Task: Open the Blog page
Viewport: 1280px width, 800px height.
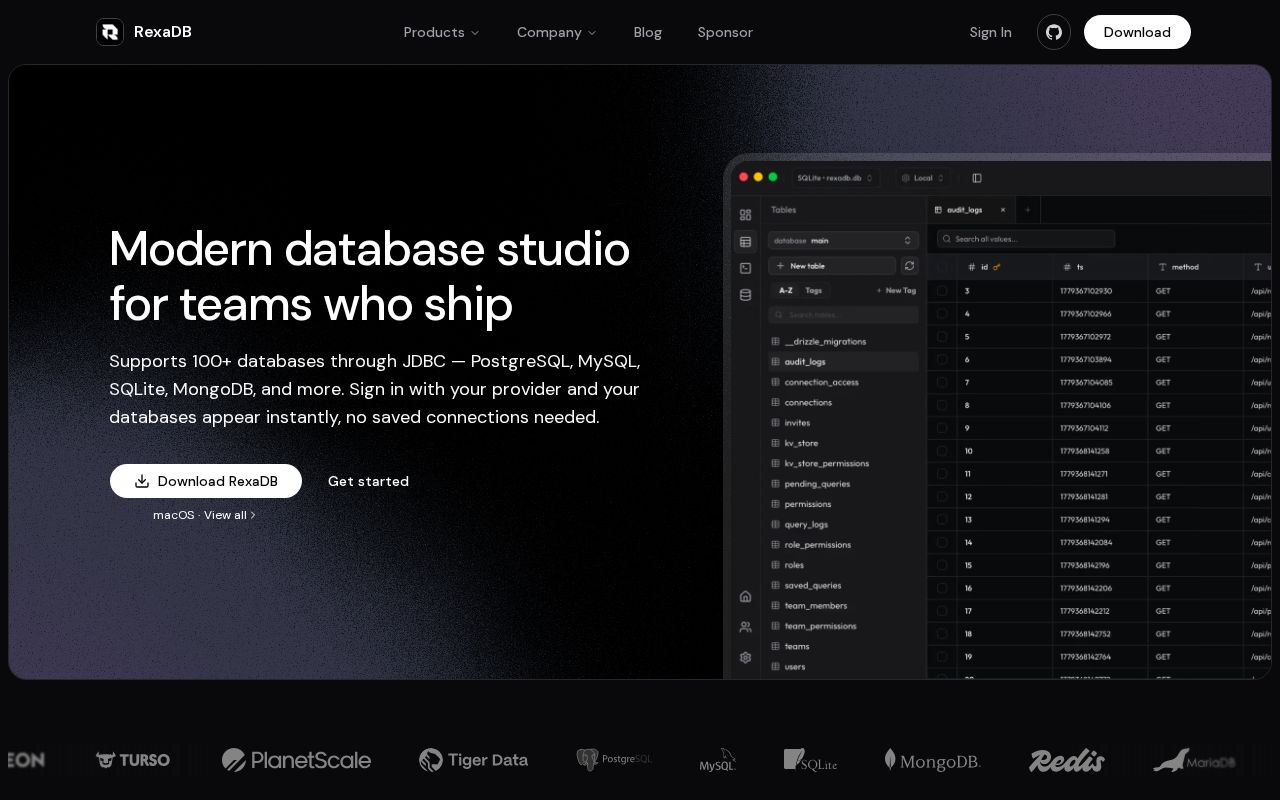Action: [x=647, y=32]
